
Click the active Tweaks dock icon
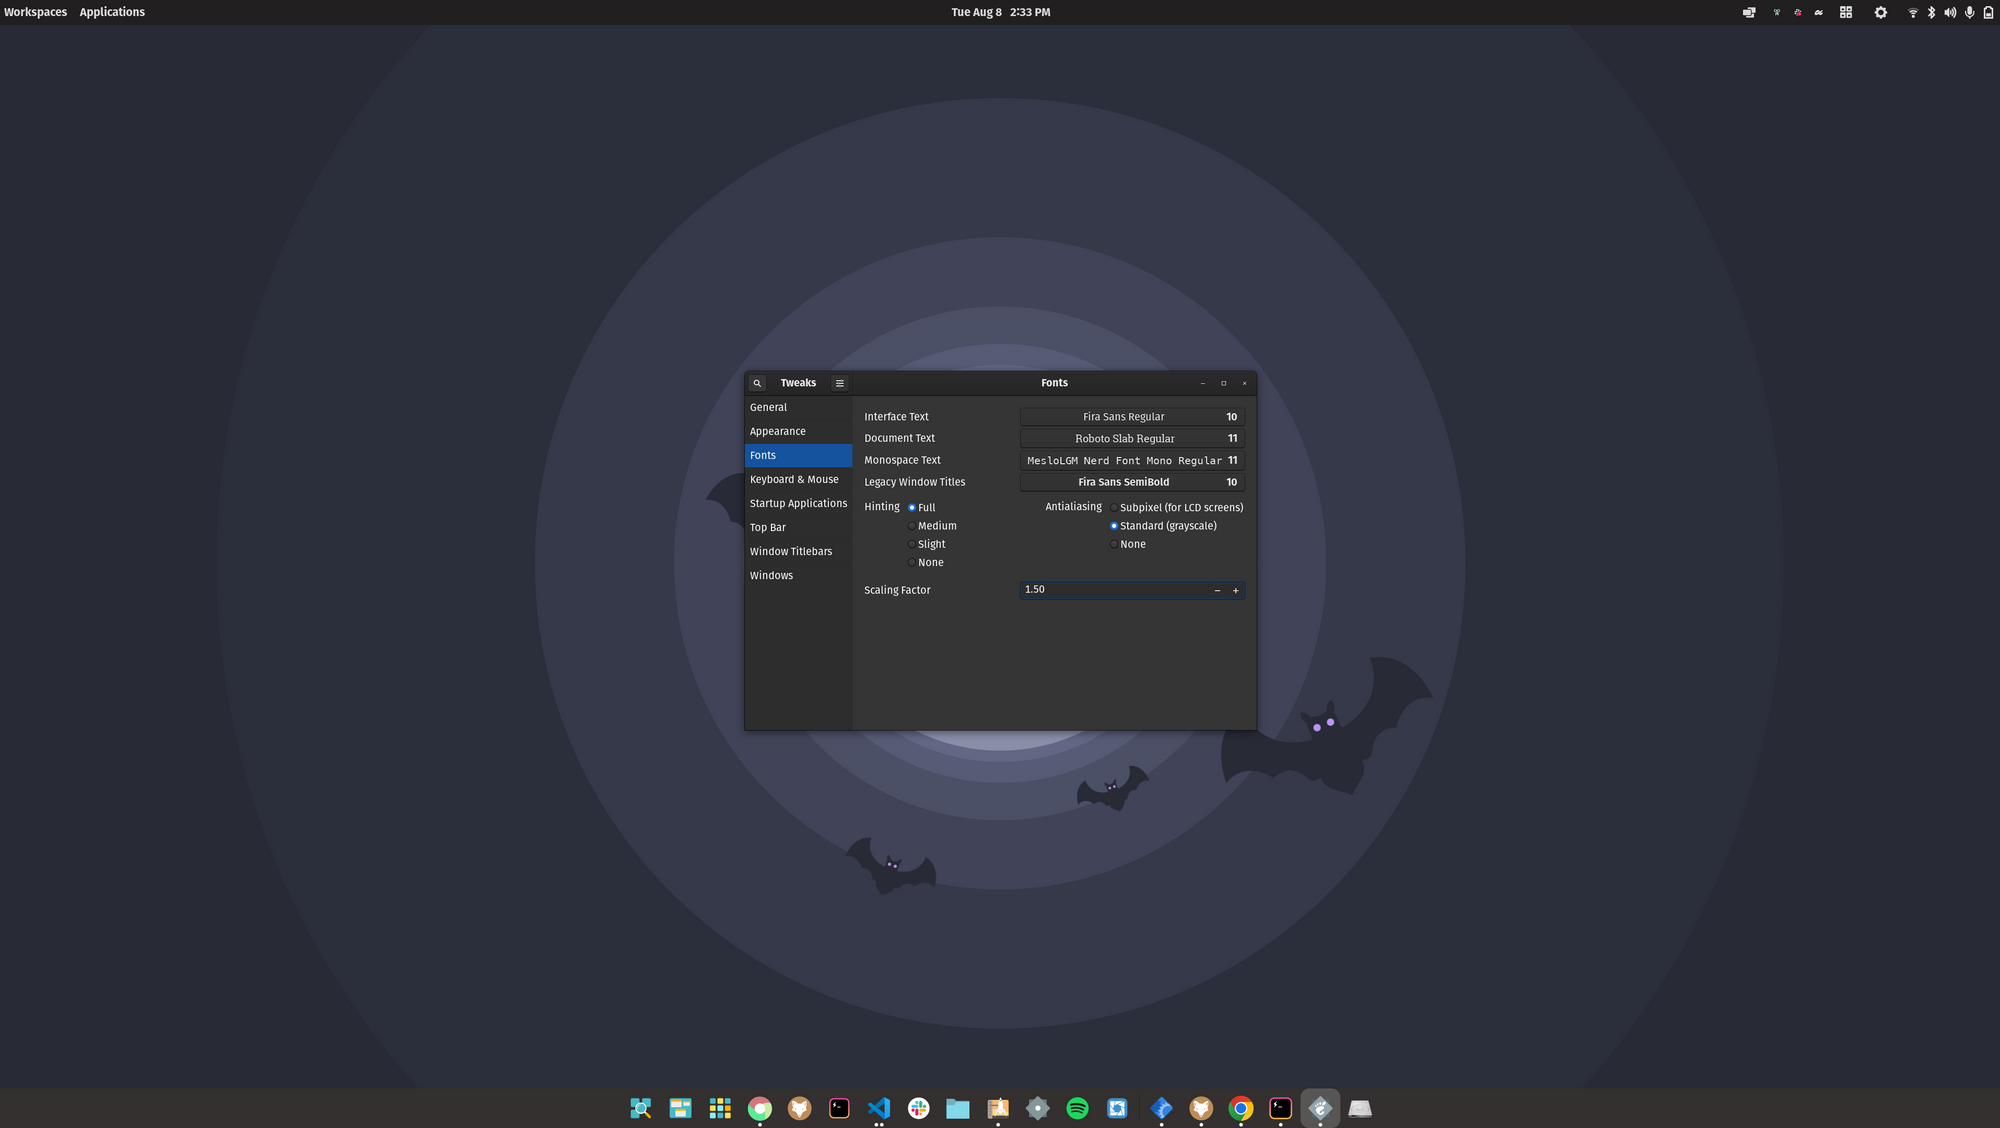pos(1320,1108)
